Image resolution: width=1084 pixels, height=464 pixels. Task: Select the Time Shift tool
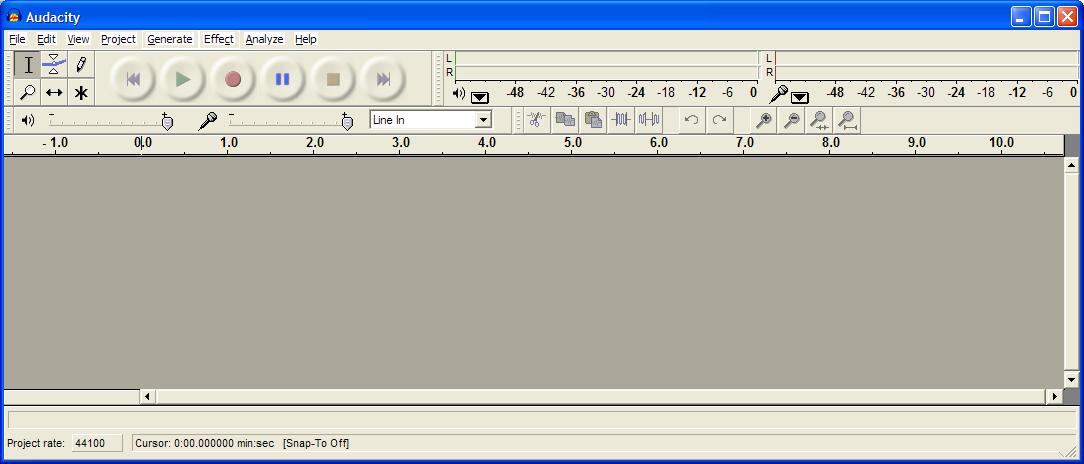tap(54, 92)
